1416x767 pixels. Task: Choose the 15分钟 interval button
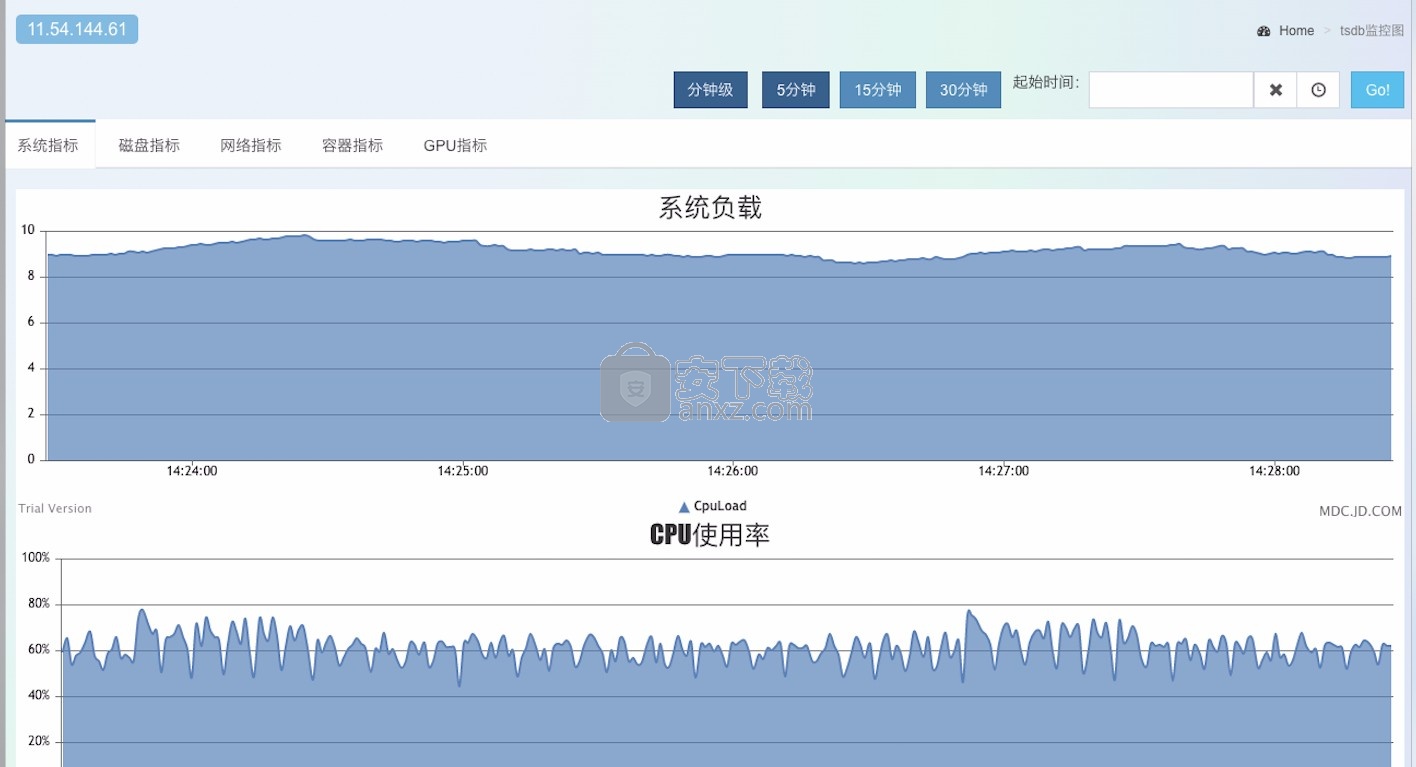[x=878, y=90]
